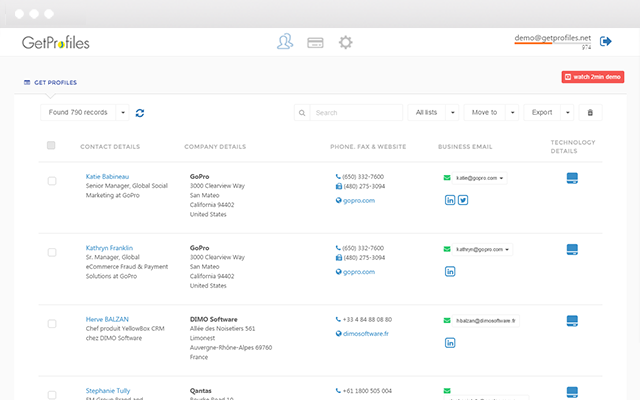Click into the Search input field
Image resolution: width=640 pixels, height=400 pixels.
tap(355, 113)
